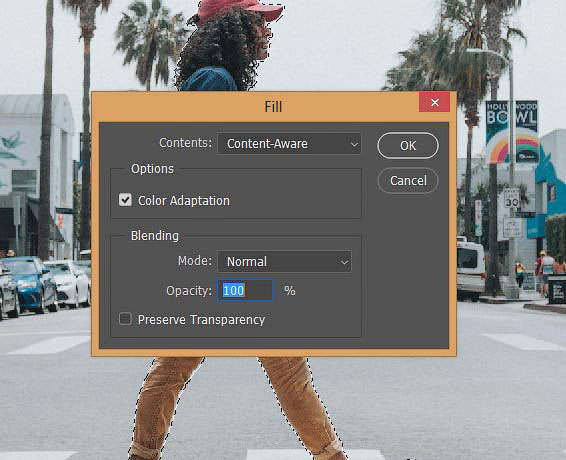Toggle the Preserve Transparency checkbox
Viewport: 566px width, 460px height.
pyautogui.click(x=125, y=319)
